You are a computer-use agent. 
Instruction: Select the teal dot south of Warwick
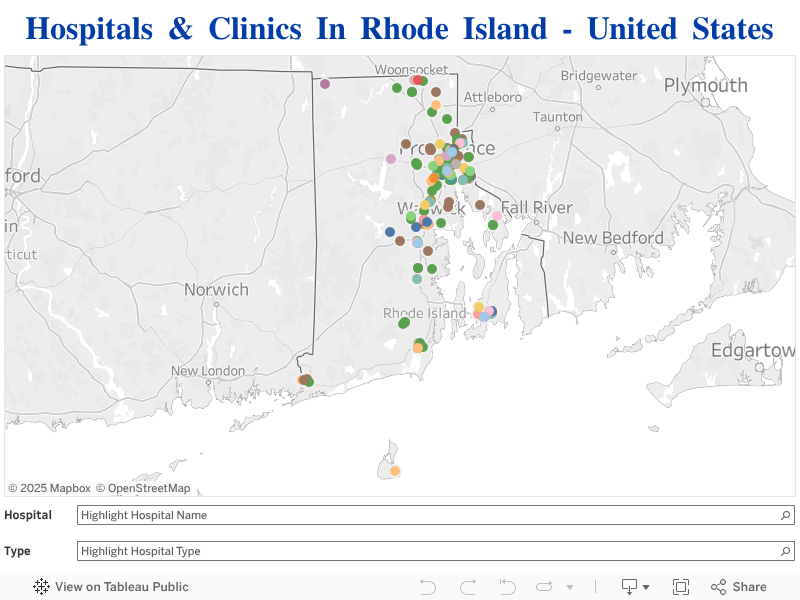[417, 279]
